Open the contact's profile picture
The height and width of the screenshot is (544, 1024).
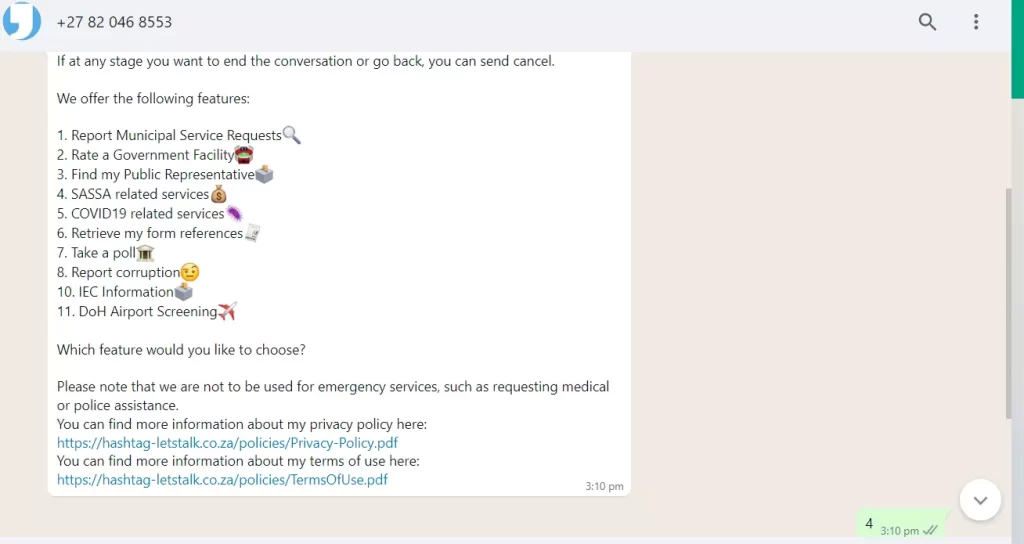click(x=22, y=21)
